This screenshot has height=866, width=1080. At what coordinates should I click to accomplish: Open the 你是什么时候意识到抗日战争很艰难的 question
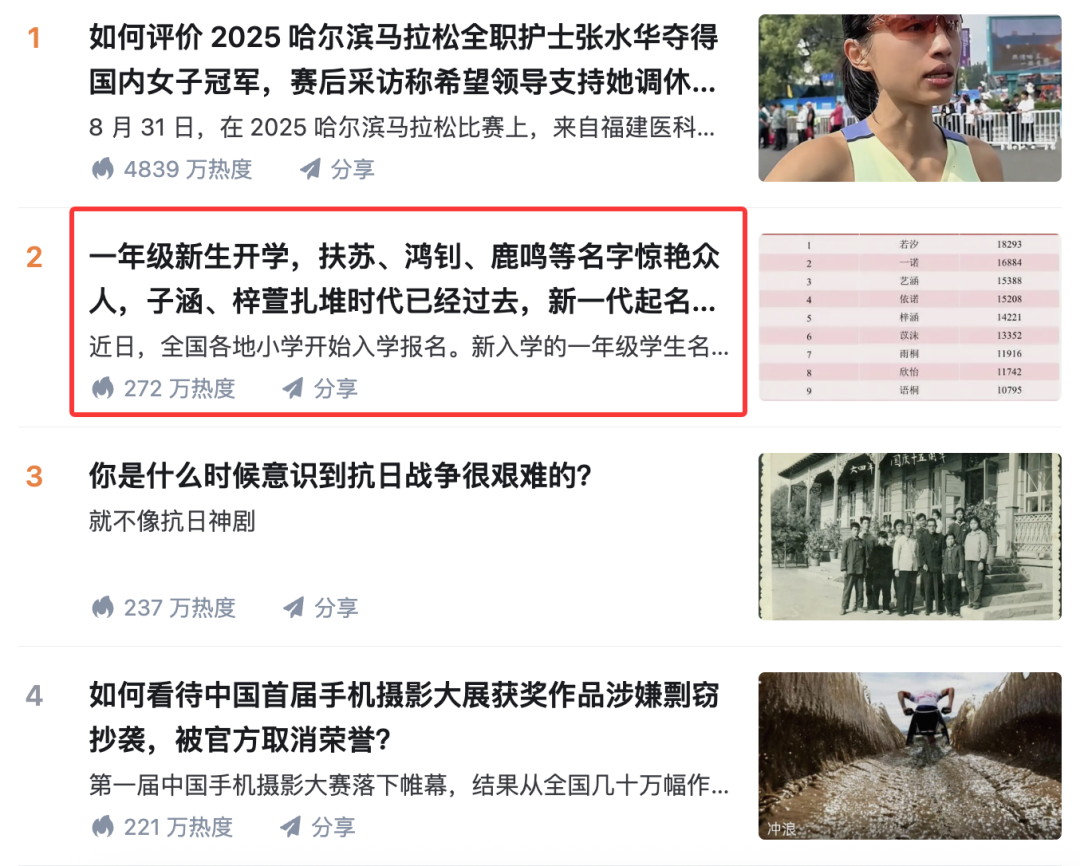tap(340, 476)
